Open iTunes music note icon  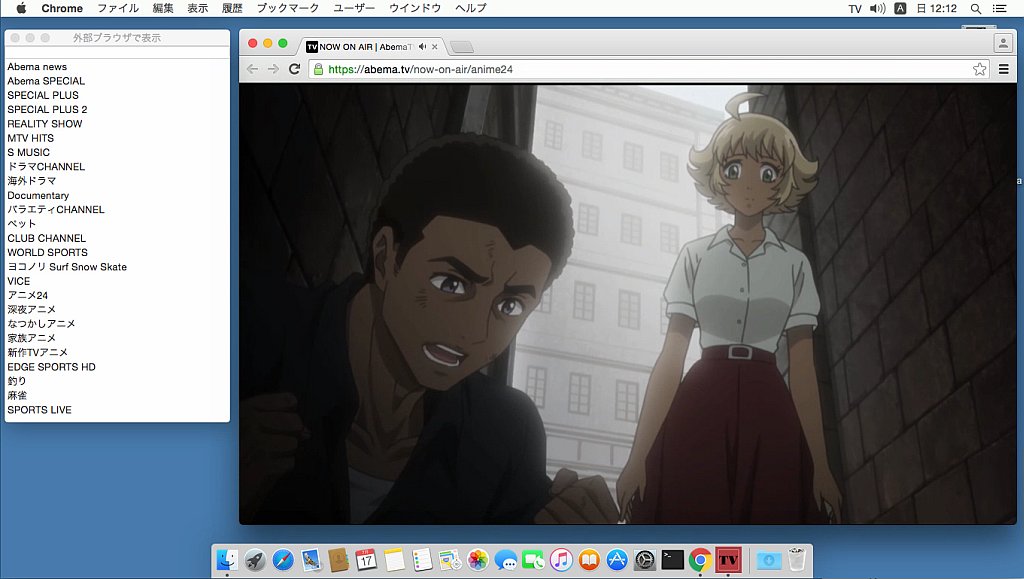pos(561,560)
